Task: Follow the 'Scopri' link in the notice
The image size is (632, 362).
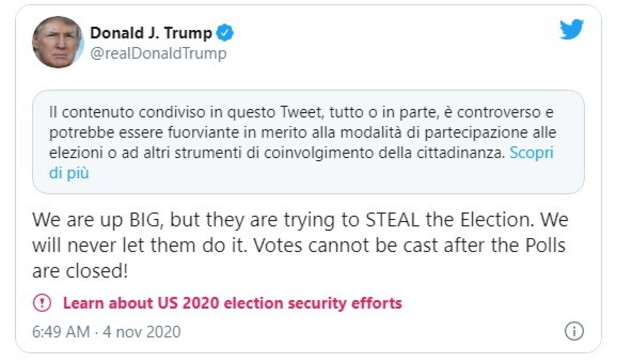Action: (532, 153)
